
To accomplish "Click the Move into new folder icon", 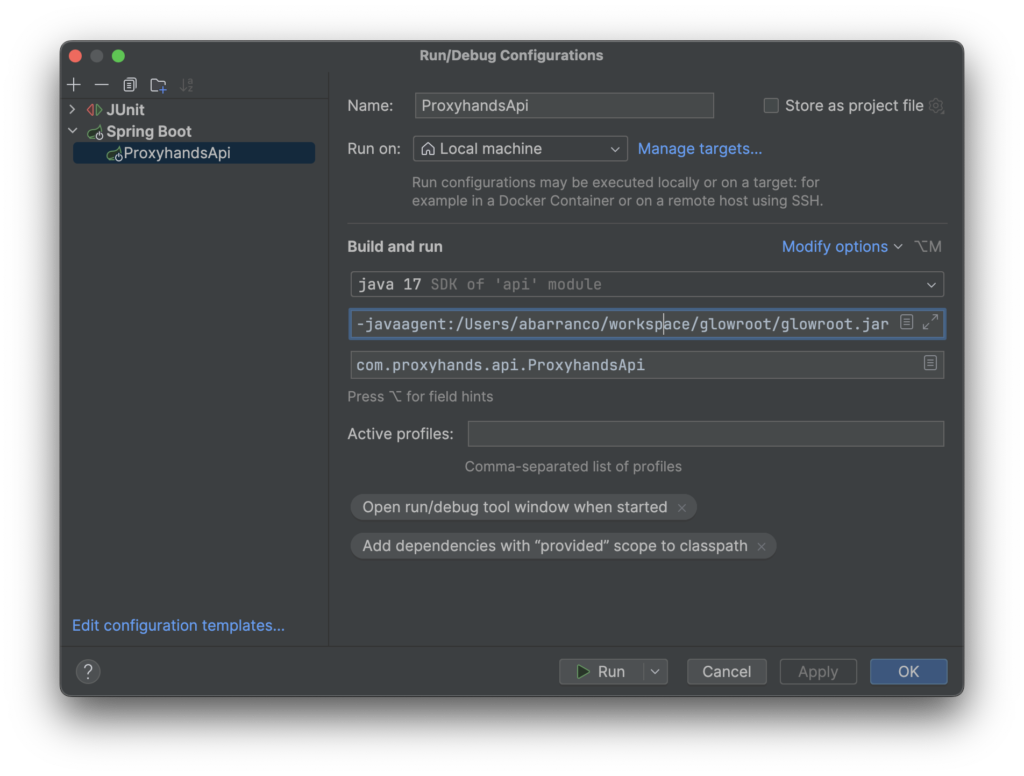I will (x=158, y=85).
